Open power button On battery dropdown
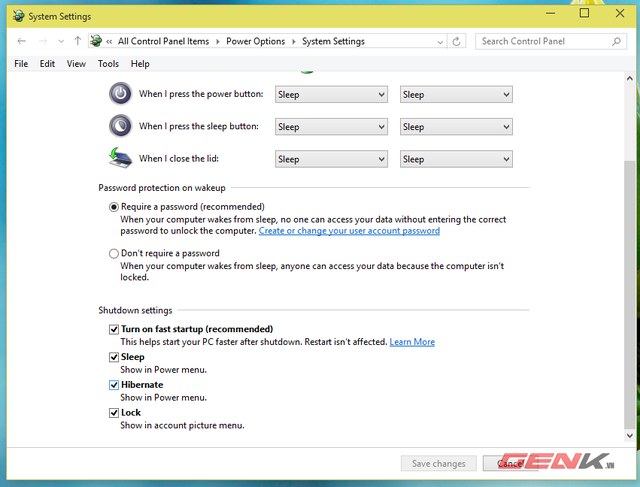 click(331, 94)
